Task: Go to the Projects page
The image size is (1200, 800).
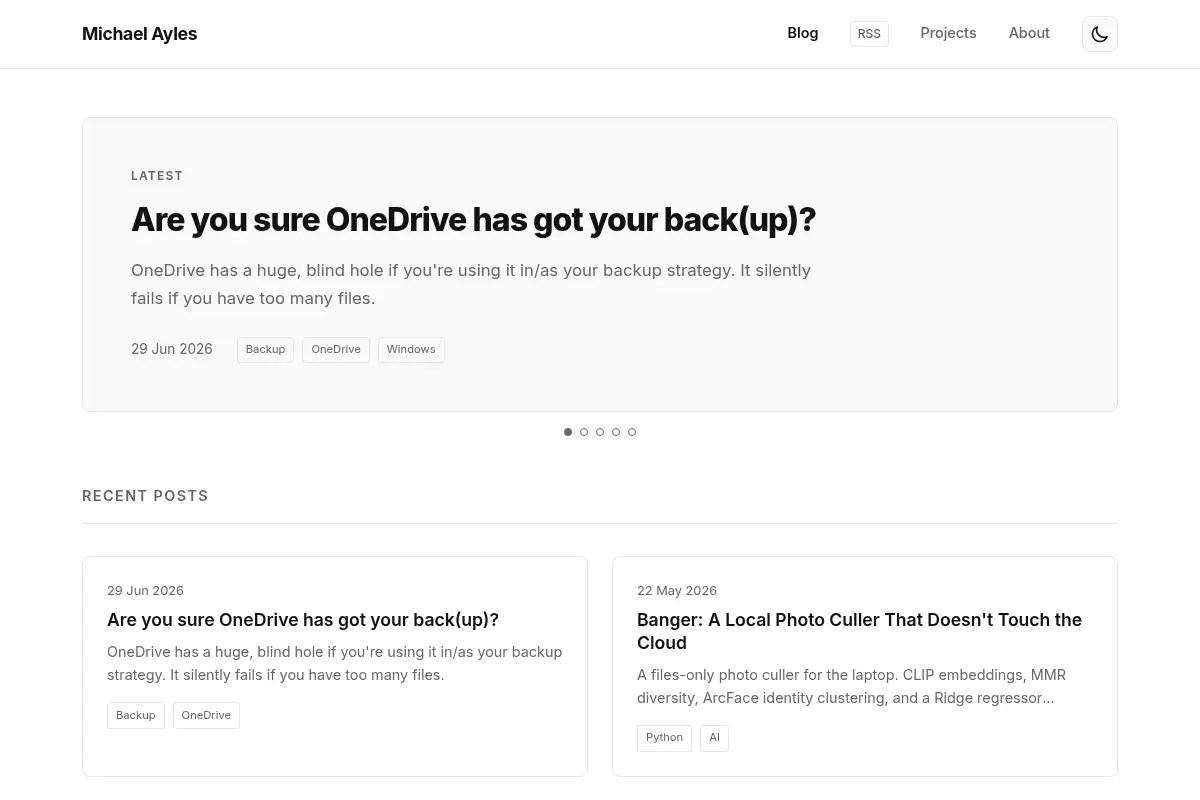Action: (x=948, y=33)
